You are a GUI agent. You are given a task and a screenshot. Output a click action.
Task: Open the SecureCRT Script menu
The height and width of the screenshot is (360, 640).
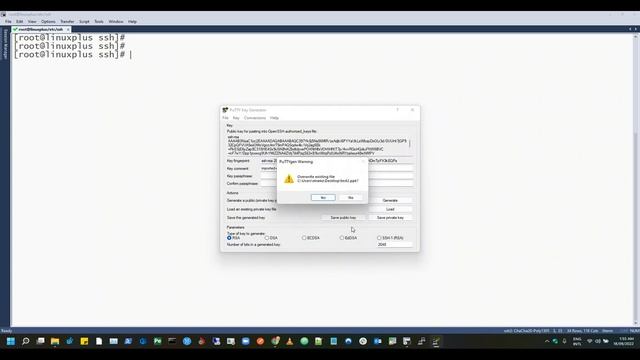(x=84, y=22)
